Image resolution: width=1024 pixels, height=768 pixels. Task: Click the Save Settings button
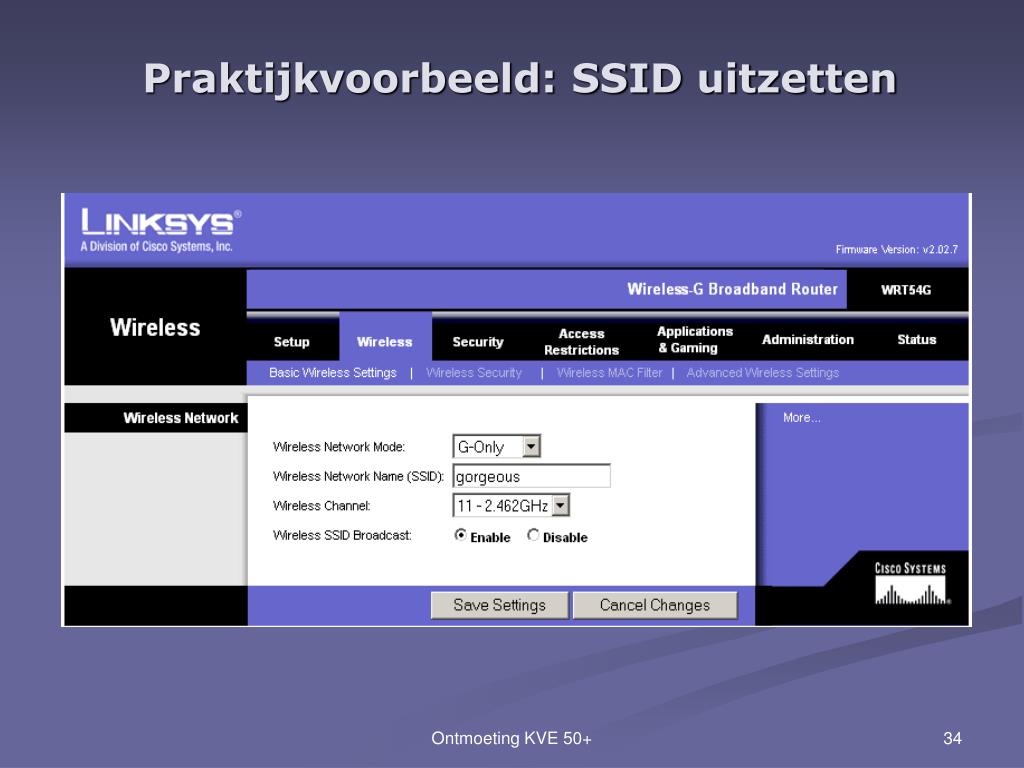tap(500, 605)
